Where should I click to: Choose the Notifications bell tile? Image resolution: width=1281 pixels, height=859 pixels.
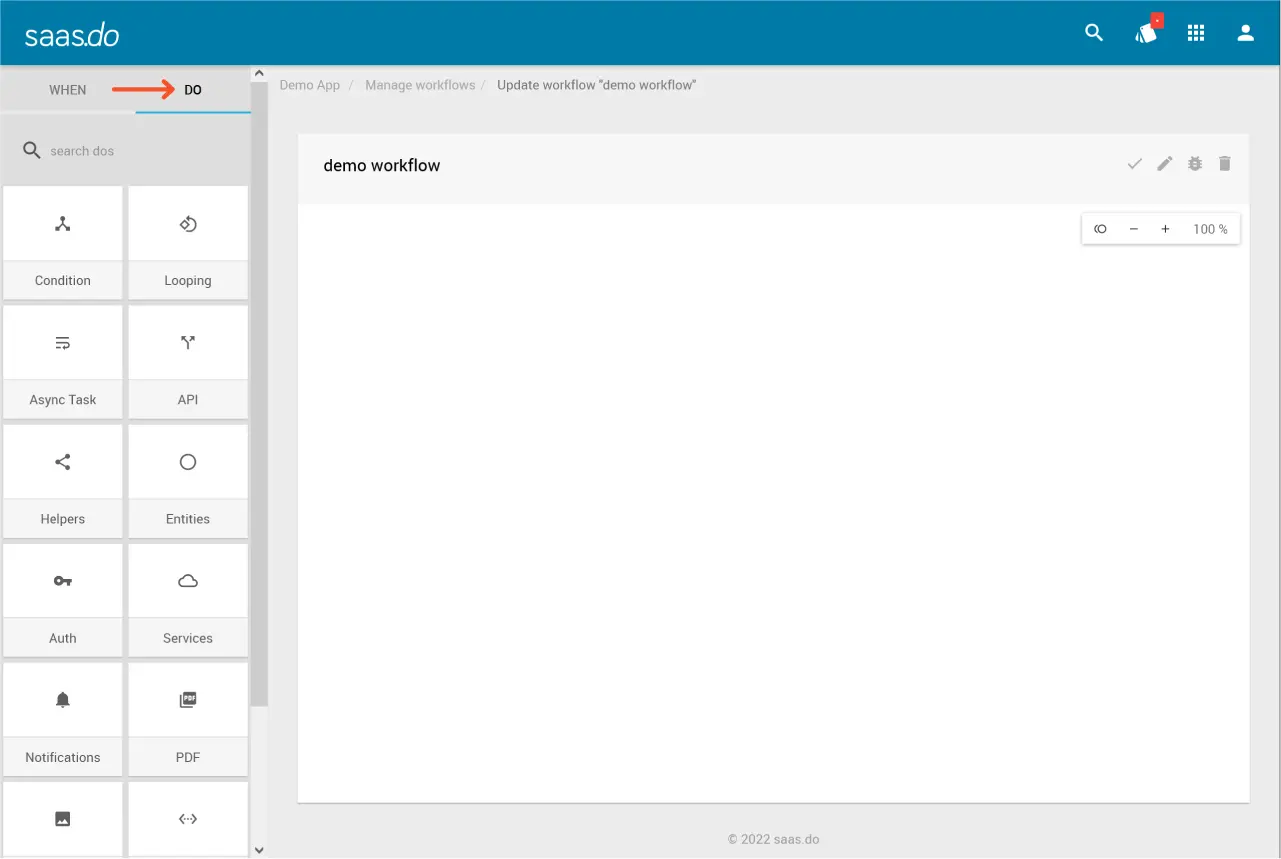(63, 718)
